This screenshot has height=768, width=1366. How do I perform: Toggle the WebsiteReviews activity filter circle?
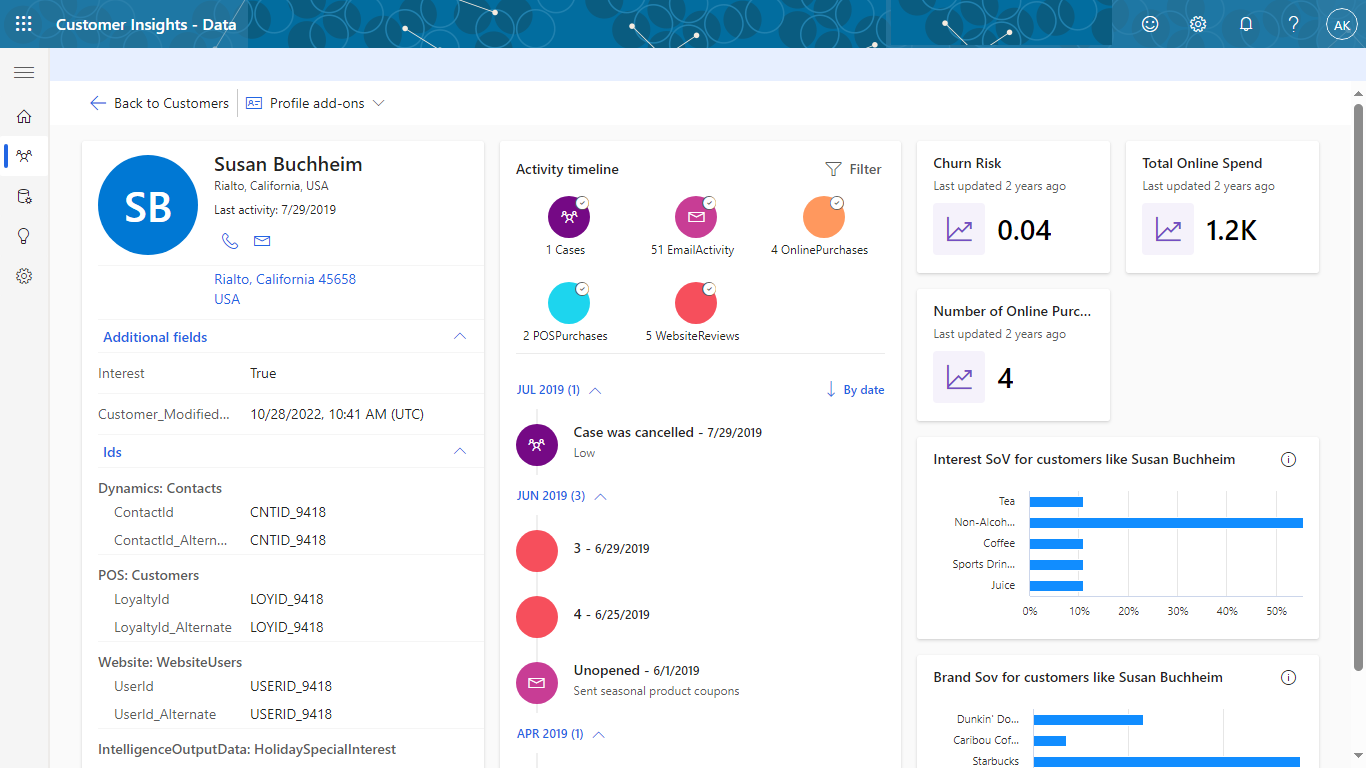(694, 303)
